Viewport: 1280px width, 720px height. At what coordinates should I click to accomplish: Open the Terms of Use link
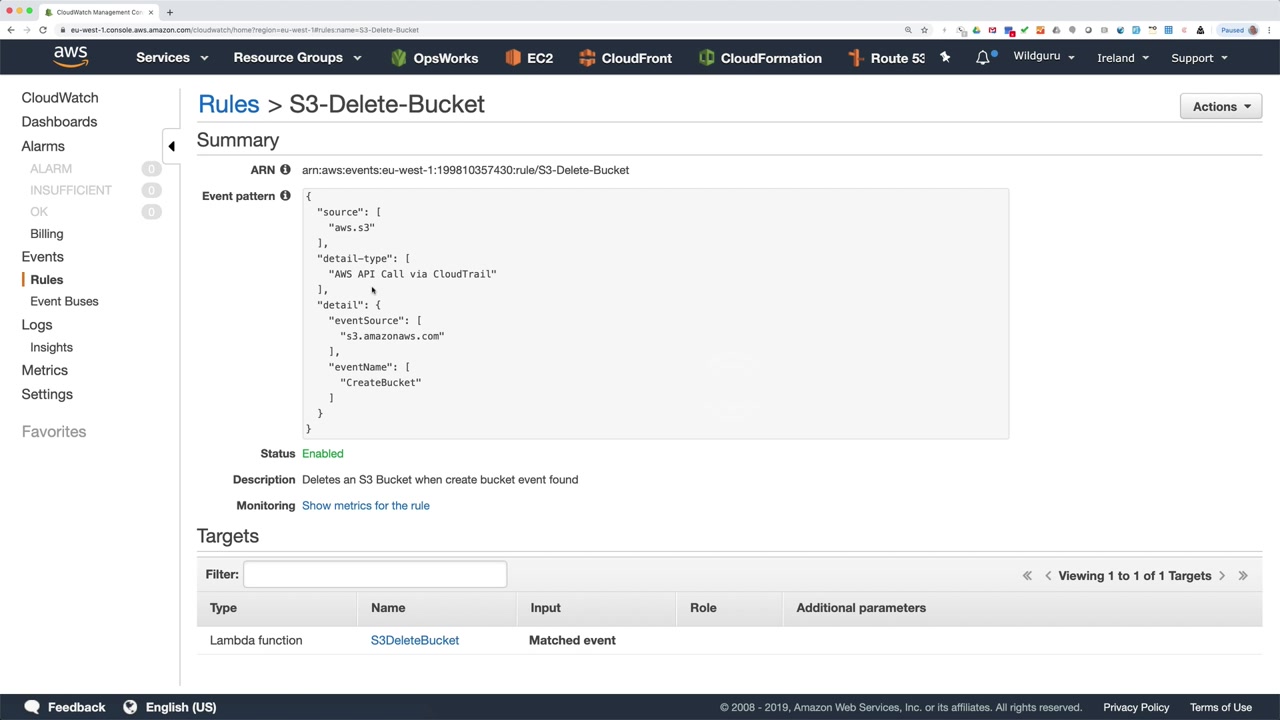click(x=1221, y=707)
